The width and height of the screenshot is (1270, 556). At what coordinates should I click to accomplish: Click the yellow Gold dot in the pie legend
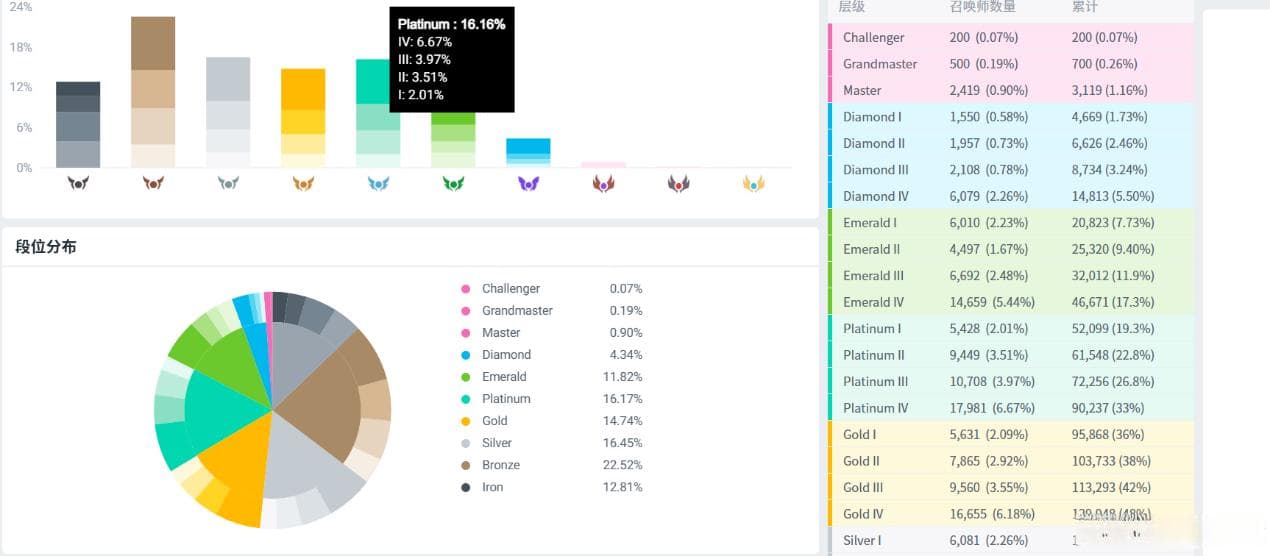[x=465, y=421]
